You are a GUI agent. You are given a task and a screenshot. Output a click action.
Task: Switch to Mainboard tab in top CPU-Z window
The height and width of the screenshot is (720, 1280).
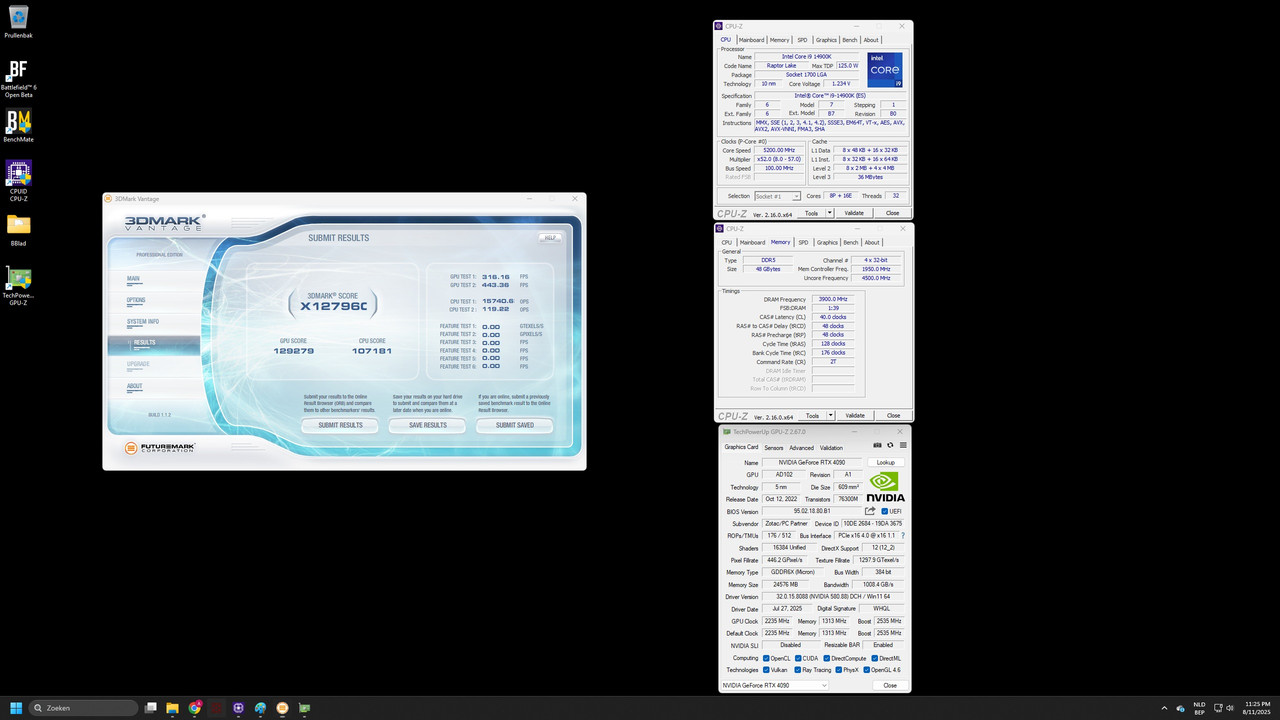click(751, 40)
